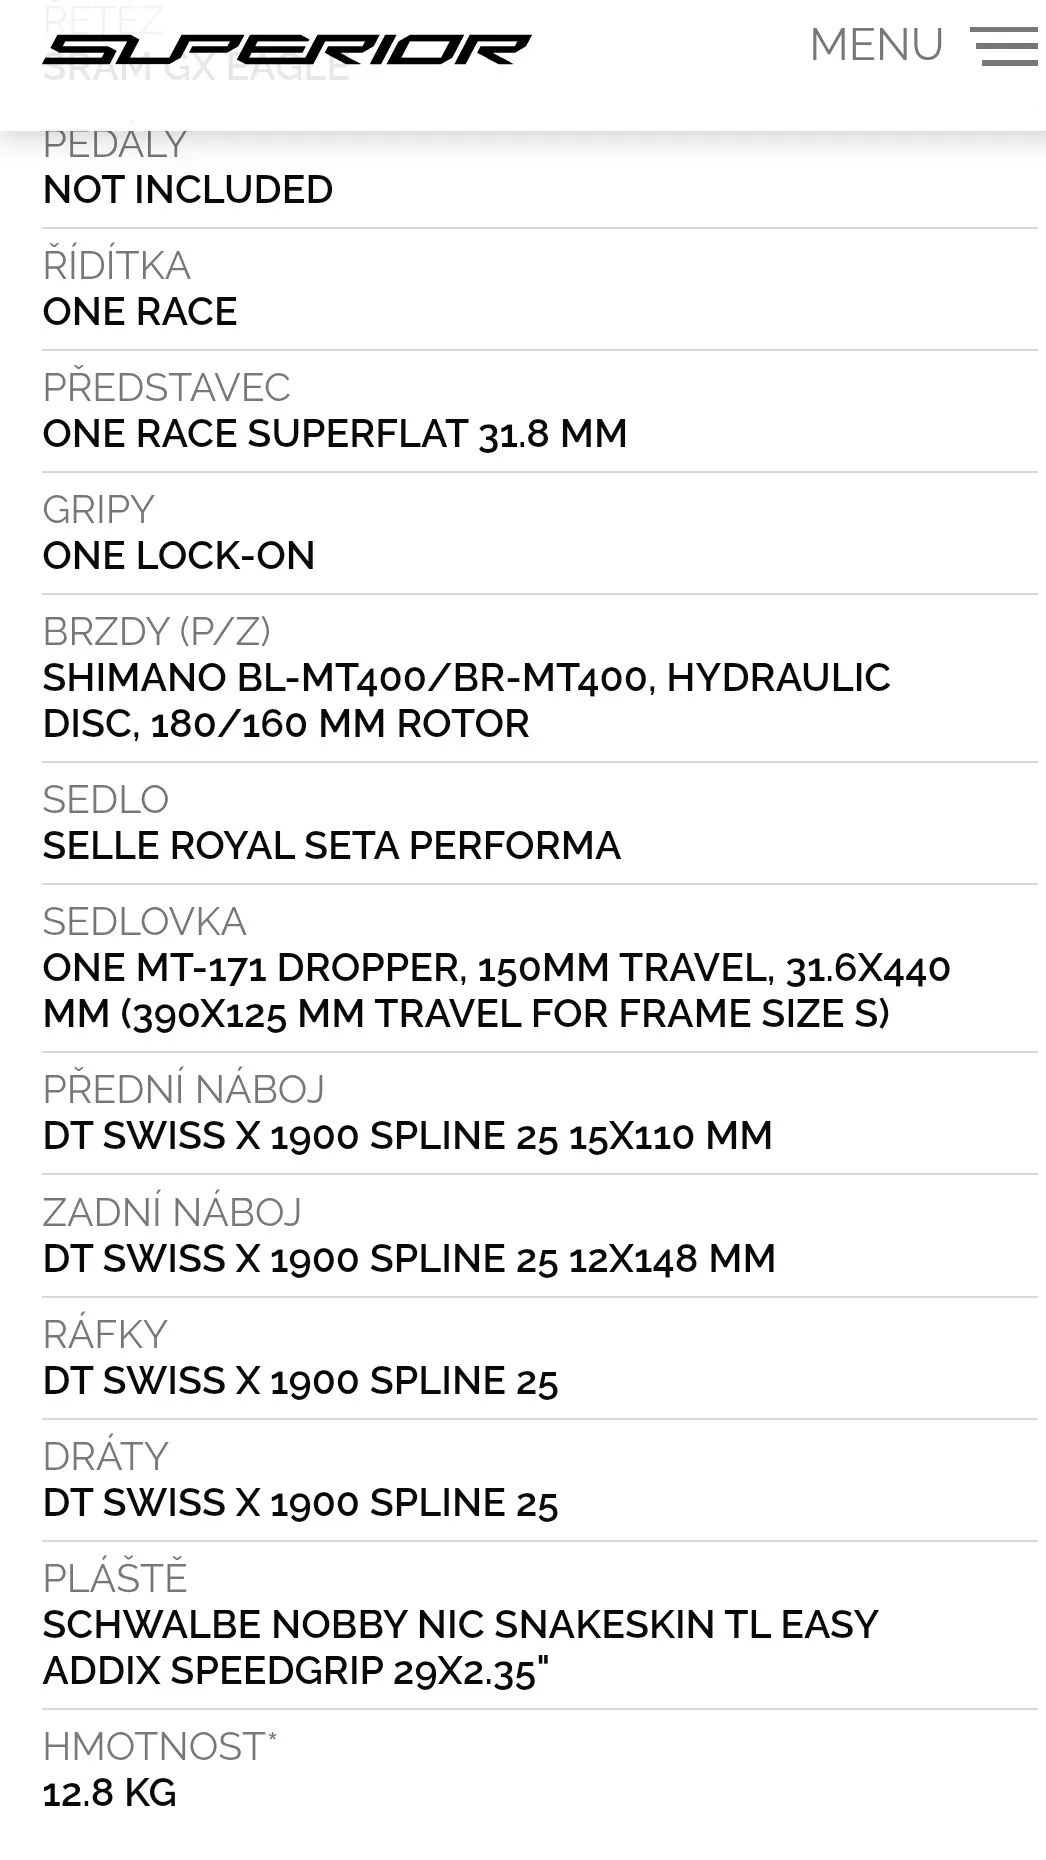Click the Superior logo
The height and width of the screenshot is (1860, 1046).
(x=286, y=48)
